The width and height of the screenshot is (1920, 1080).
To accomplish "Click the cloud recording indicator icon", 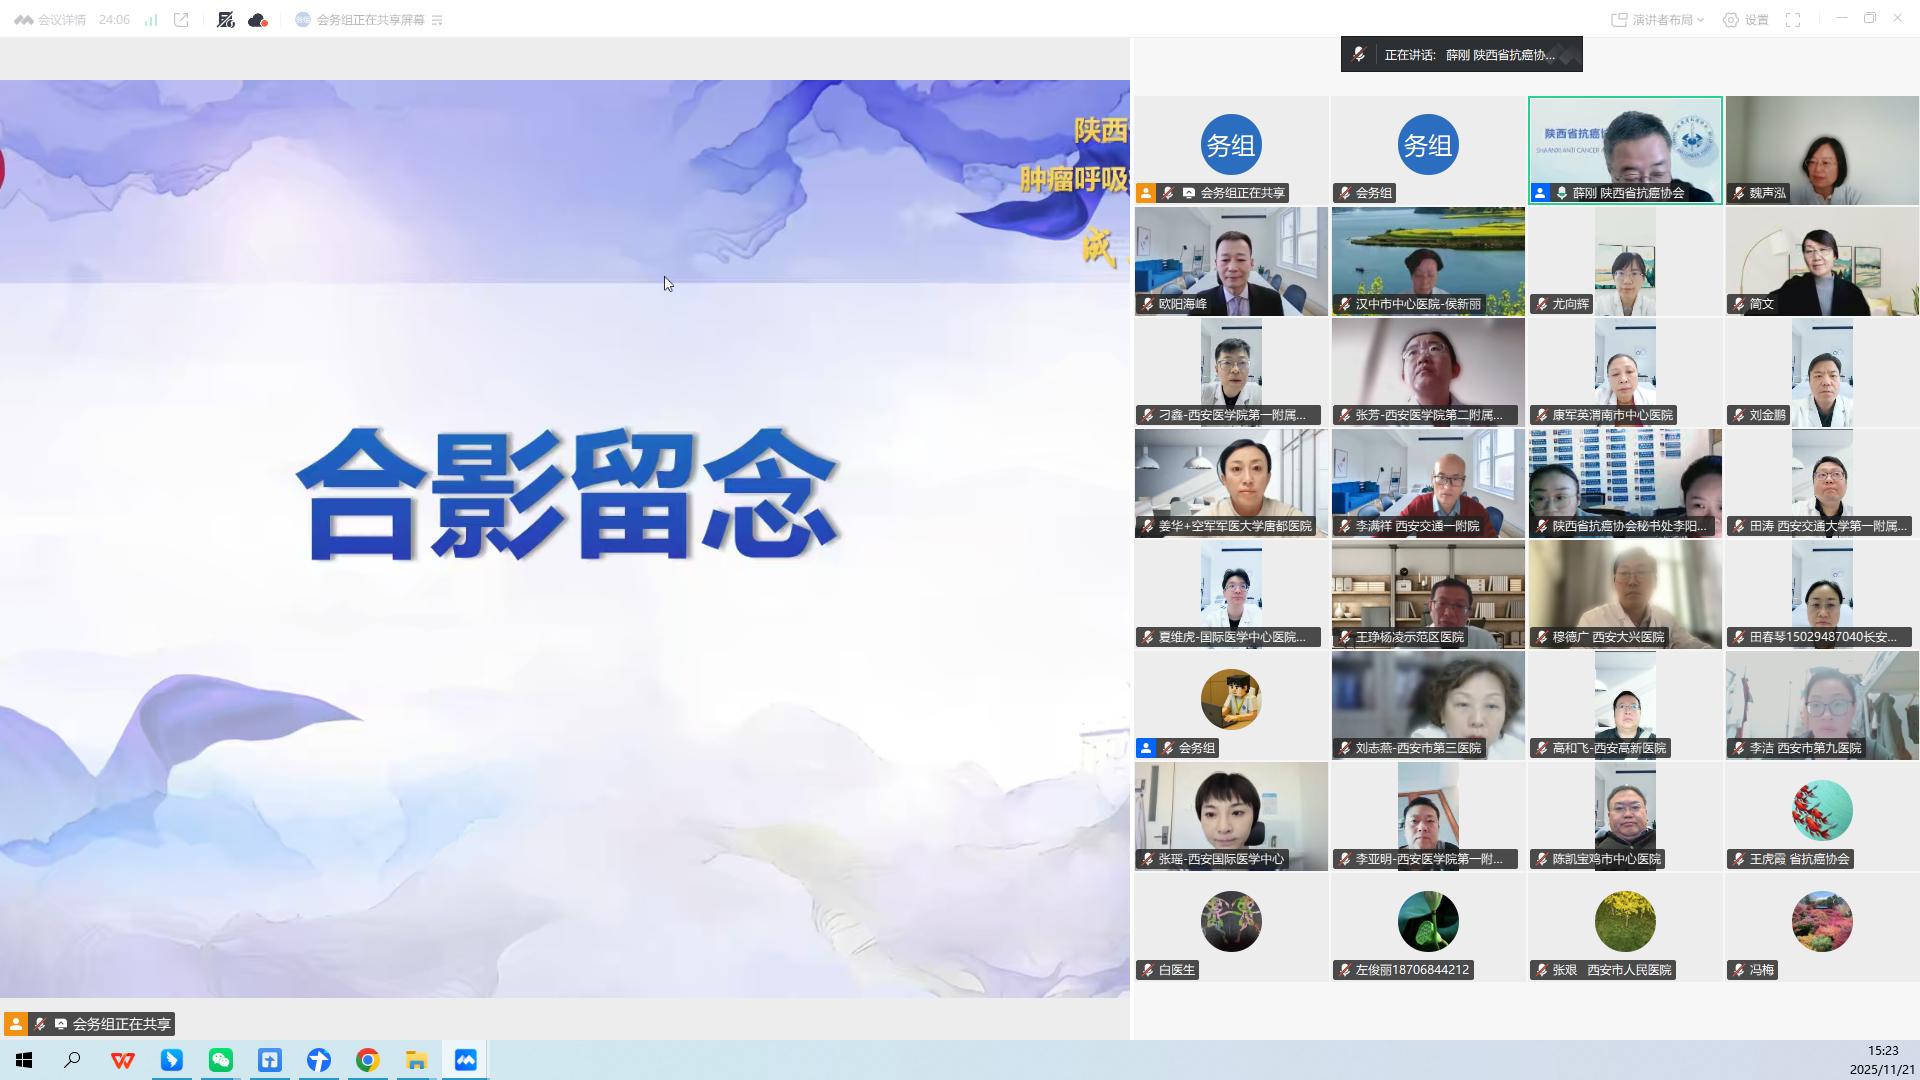I will click(257, 20).
